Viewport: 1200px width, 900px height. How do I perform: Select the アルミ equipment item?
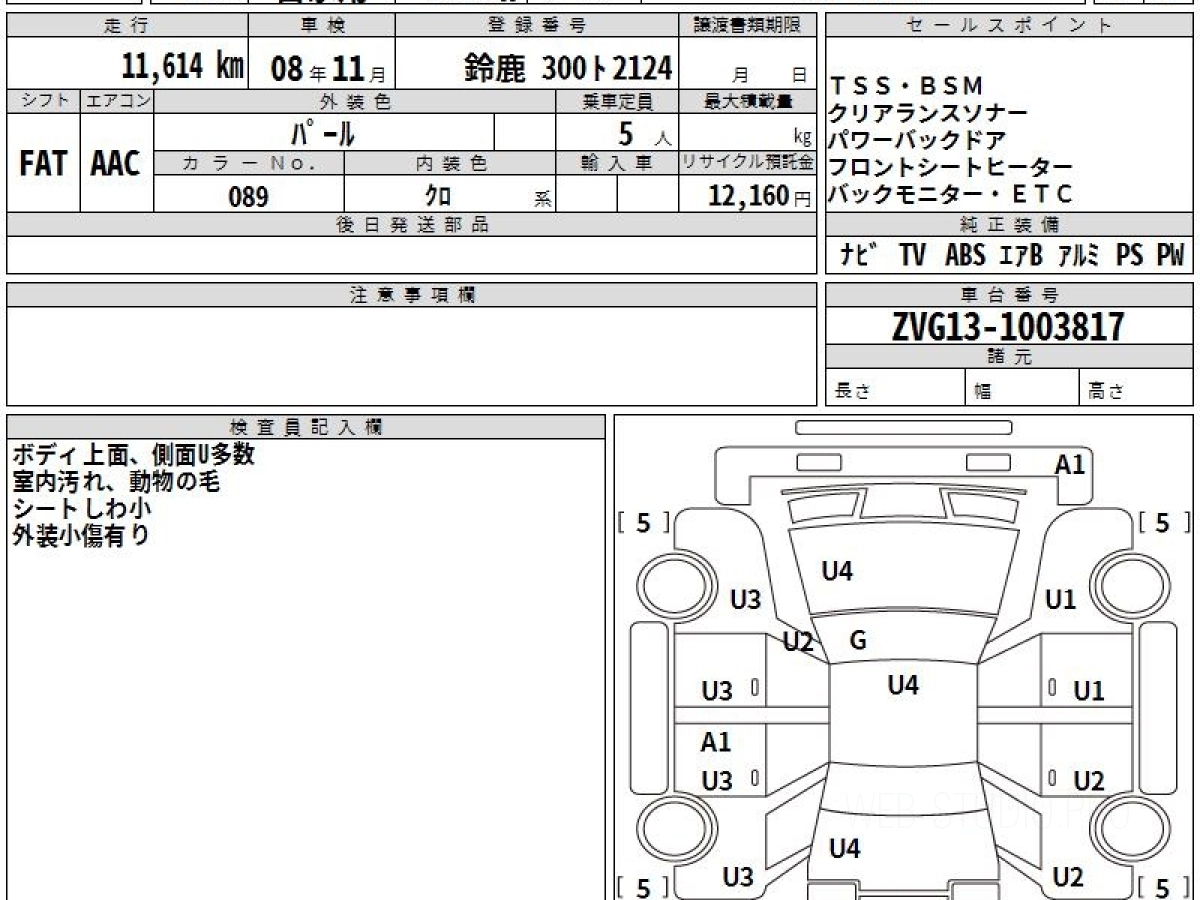point(1078,256)
